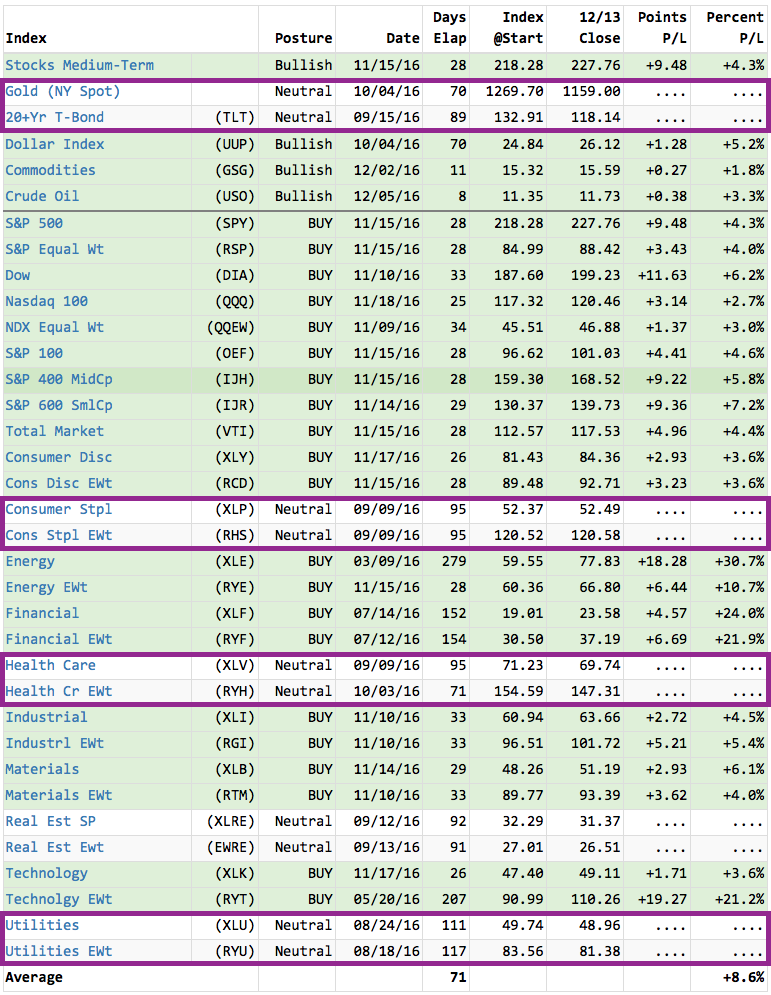Select the Financial EWt link
The width and height of the screenshot is (771, 995).
coord(59,639)
